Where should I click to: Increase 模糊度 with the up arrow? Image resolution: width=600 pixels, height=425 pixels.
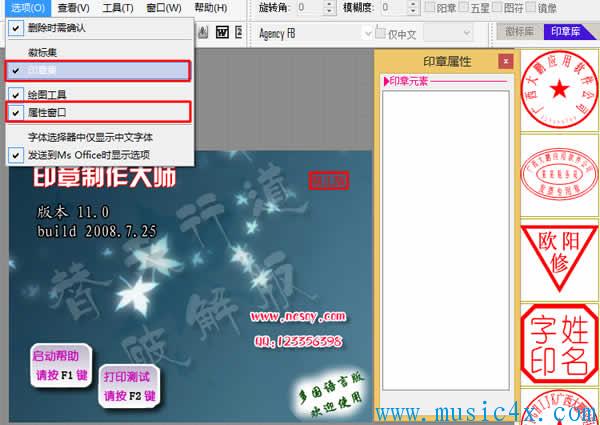click(x=412, y=4)
